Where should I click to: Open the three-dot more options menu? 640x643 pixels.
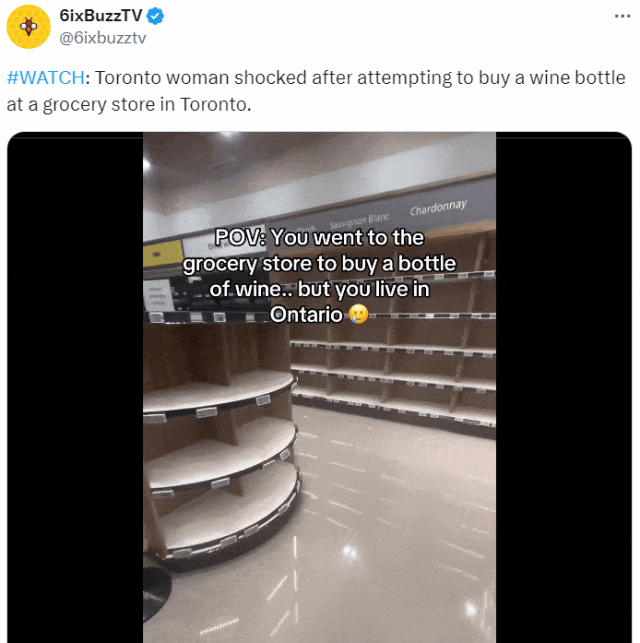tap(622, 16)
